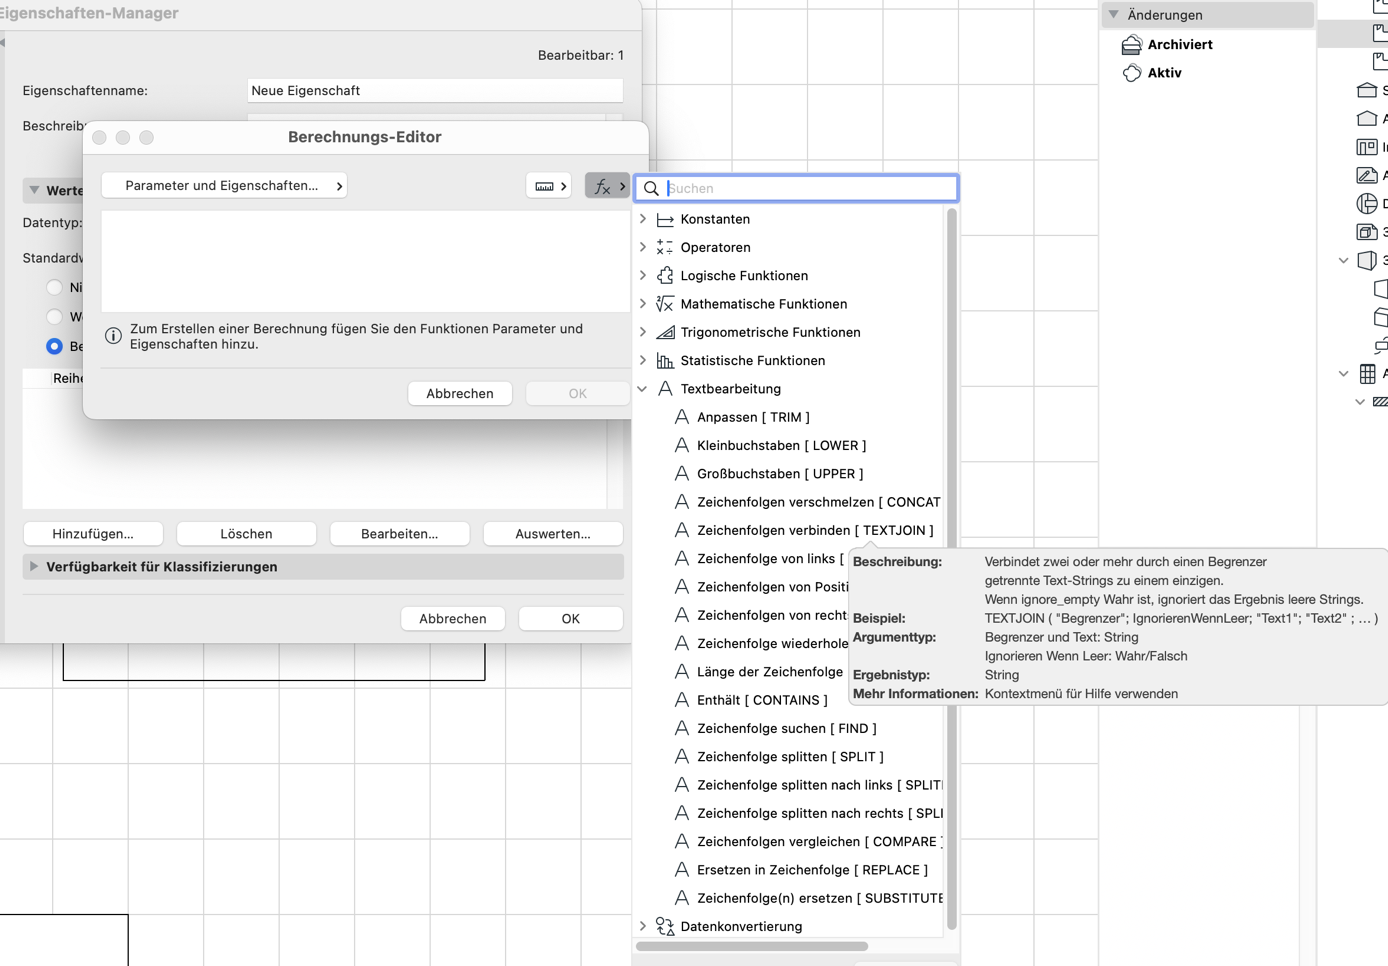Click the search magnifier icon
The width and height of the screenshot is (1388, 966).
[651, 188]
